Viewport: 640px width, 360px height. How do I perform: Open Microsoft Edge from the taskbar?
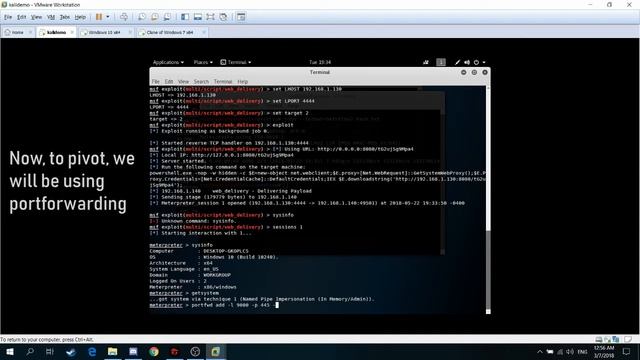pyautogui.click(x=92, y=351)
